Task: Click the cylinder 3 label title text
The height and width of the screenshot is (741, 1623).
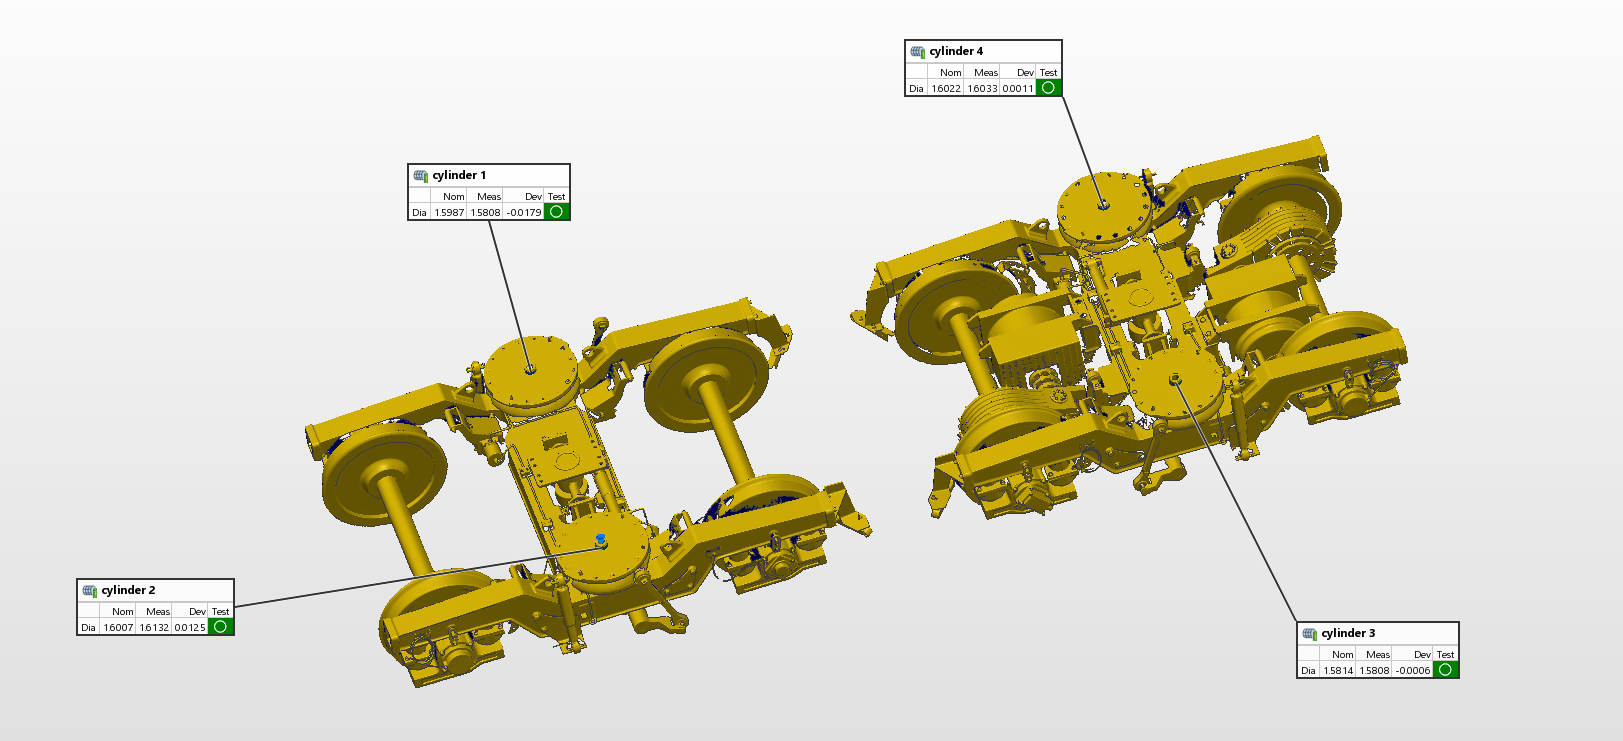Action: 1348,634
